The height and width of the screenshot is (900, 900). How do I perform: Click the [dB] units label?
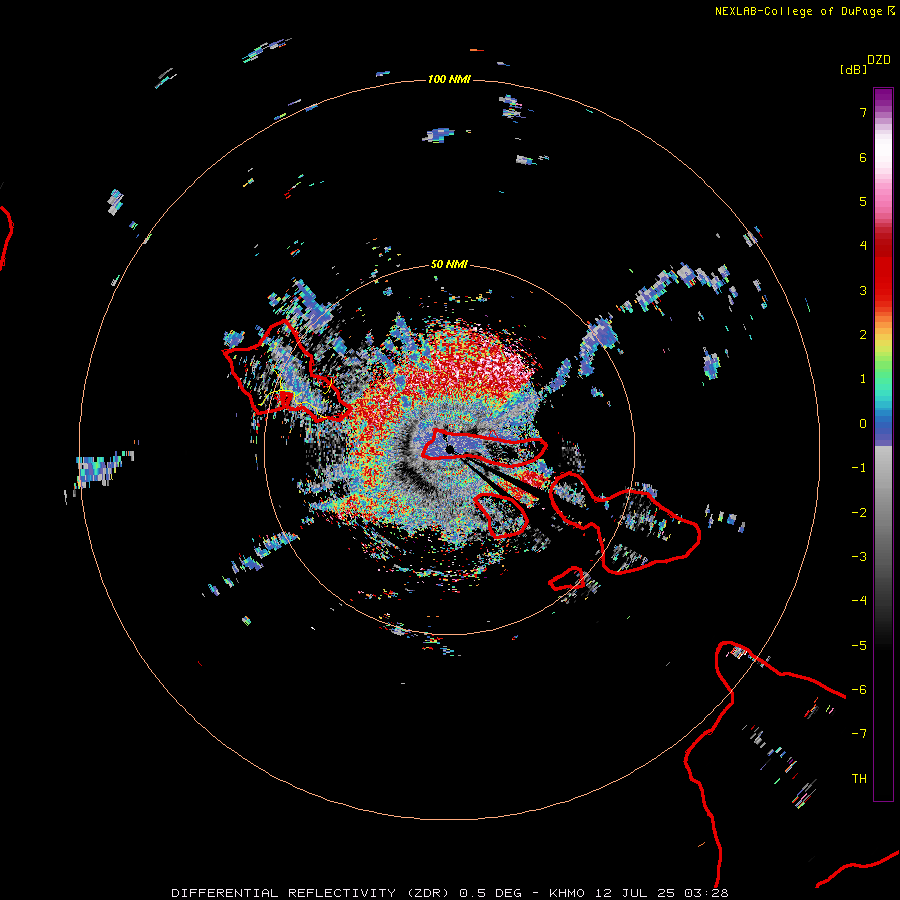(853, 69)
